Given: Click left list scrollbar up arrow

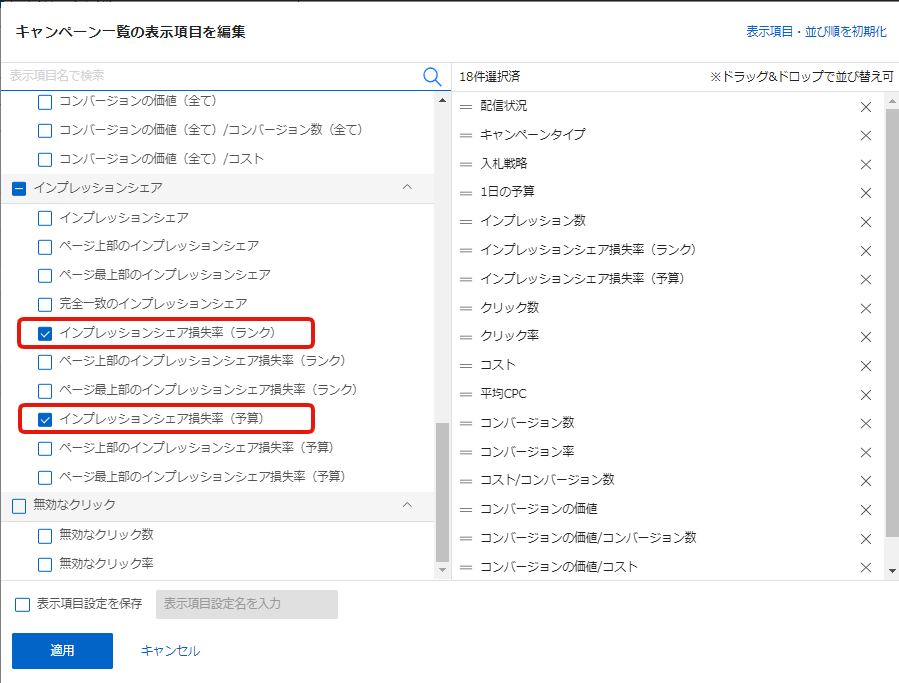Looking at the screenshot, I should coord(442,100).
